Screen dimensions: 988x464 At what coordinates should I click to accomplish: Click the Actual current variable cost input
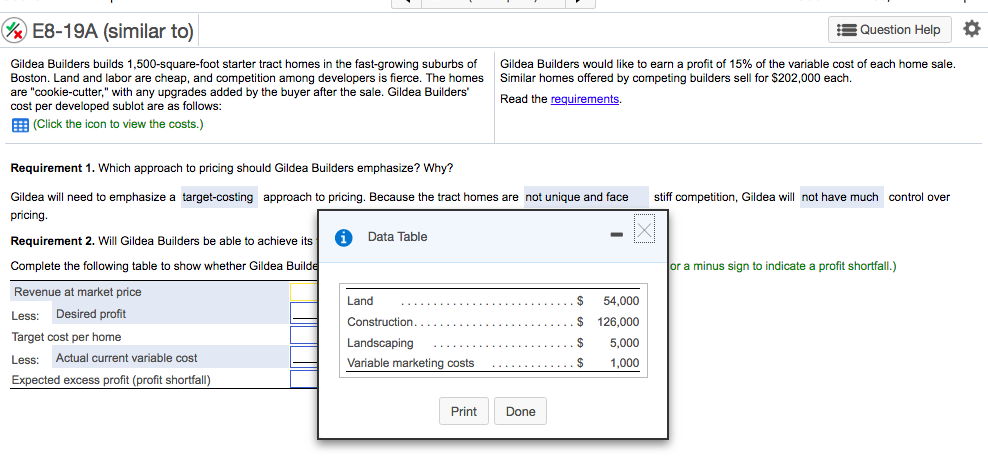tap(304, 357)
